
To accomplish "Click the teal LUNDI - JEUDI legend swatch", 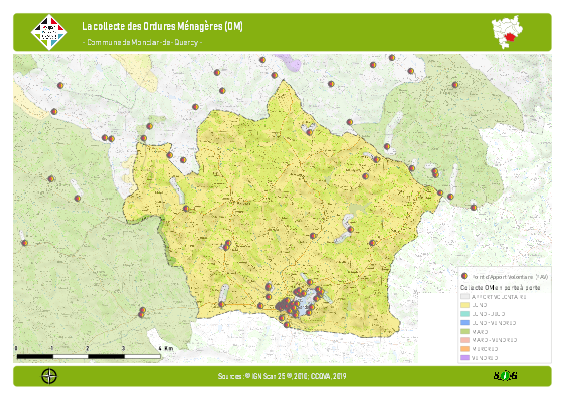I will pos(465,314).
